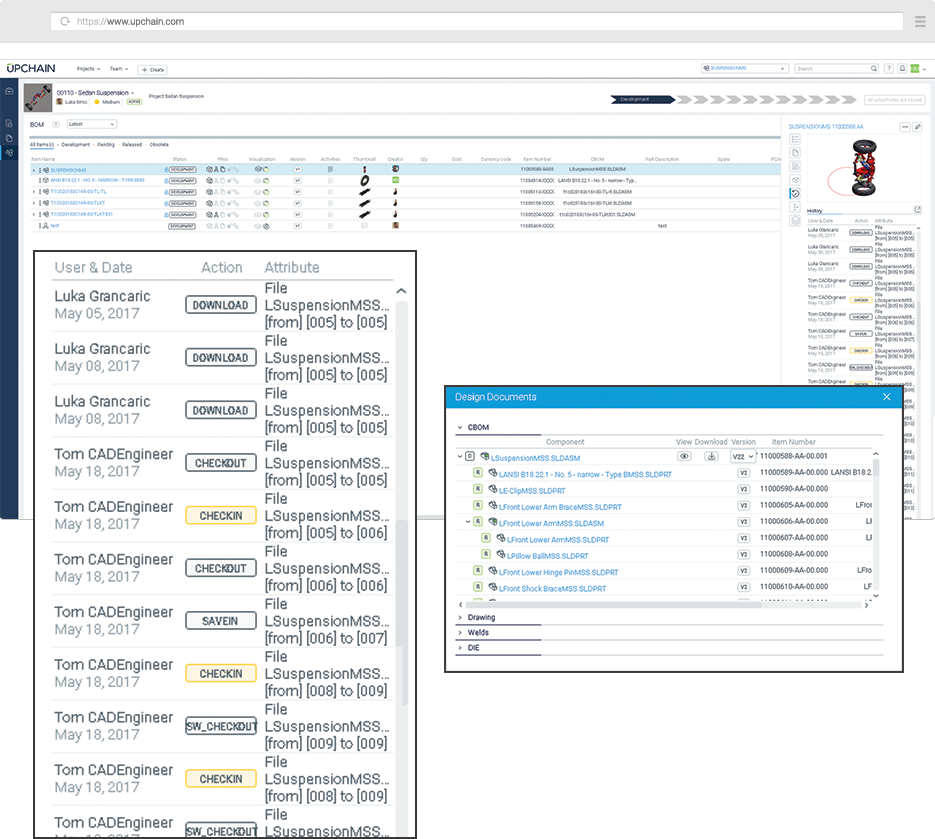The image size is (935, 839).
Task: Open the details list icon in side panel
Action: pos(795,140)
